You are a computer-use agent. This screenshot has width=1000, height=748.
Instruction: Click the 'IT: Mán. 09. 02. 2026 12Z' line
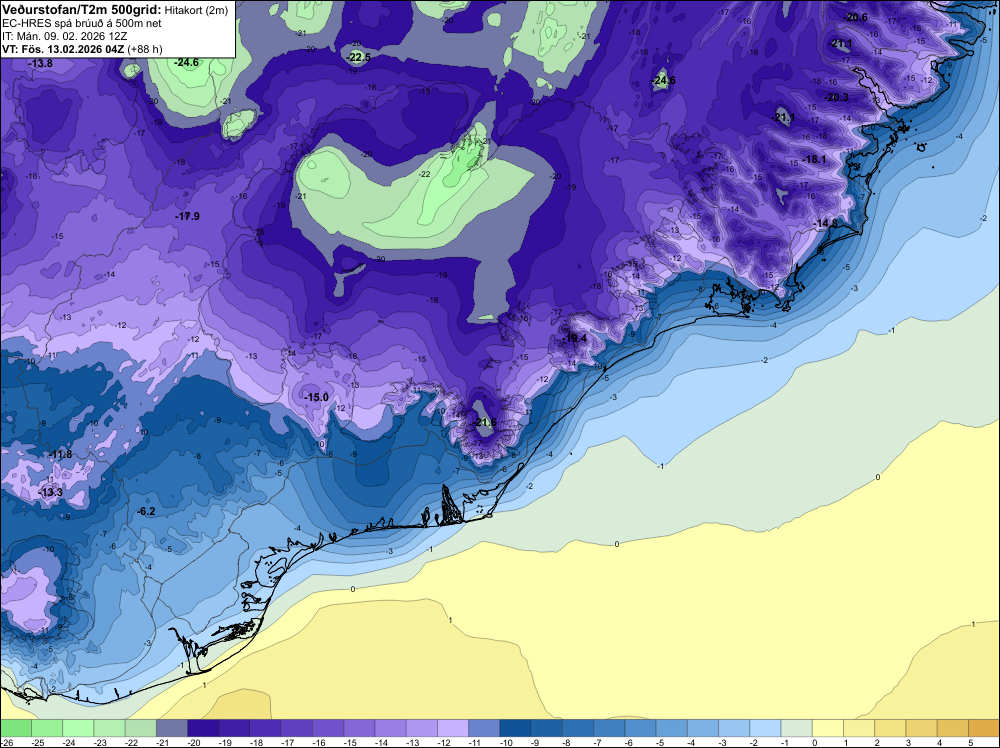tap(65, 36)
